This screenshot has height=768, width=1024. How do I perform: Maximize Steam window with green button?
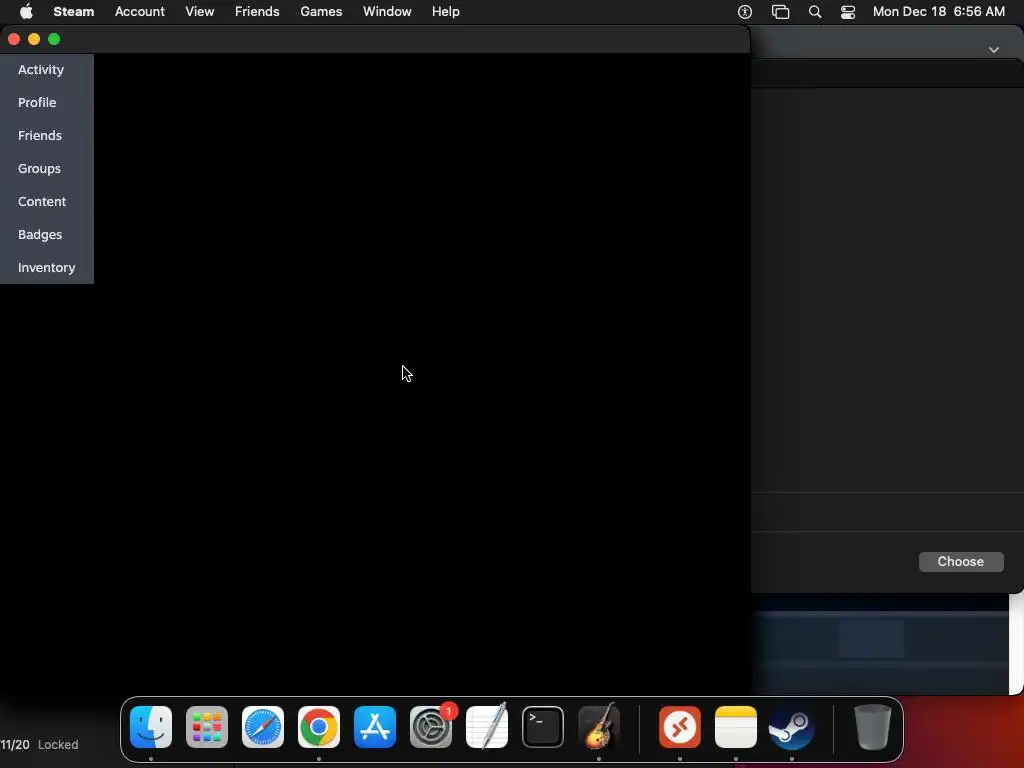coord(54,39)
